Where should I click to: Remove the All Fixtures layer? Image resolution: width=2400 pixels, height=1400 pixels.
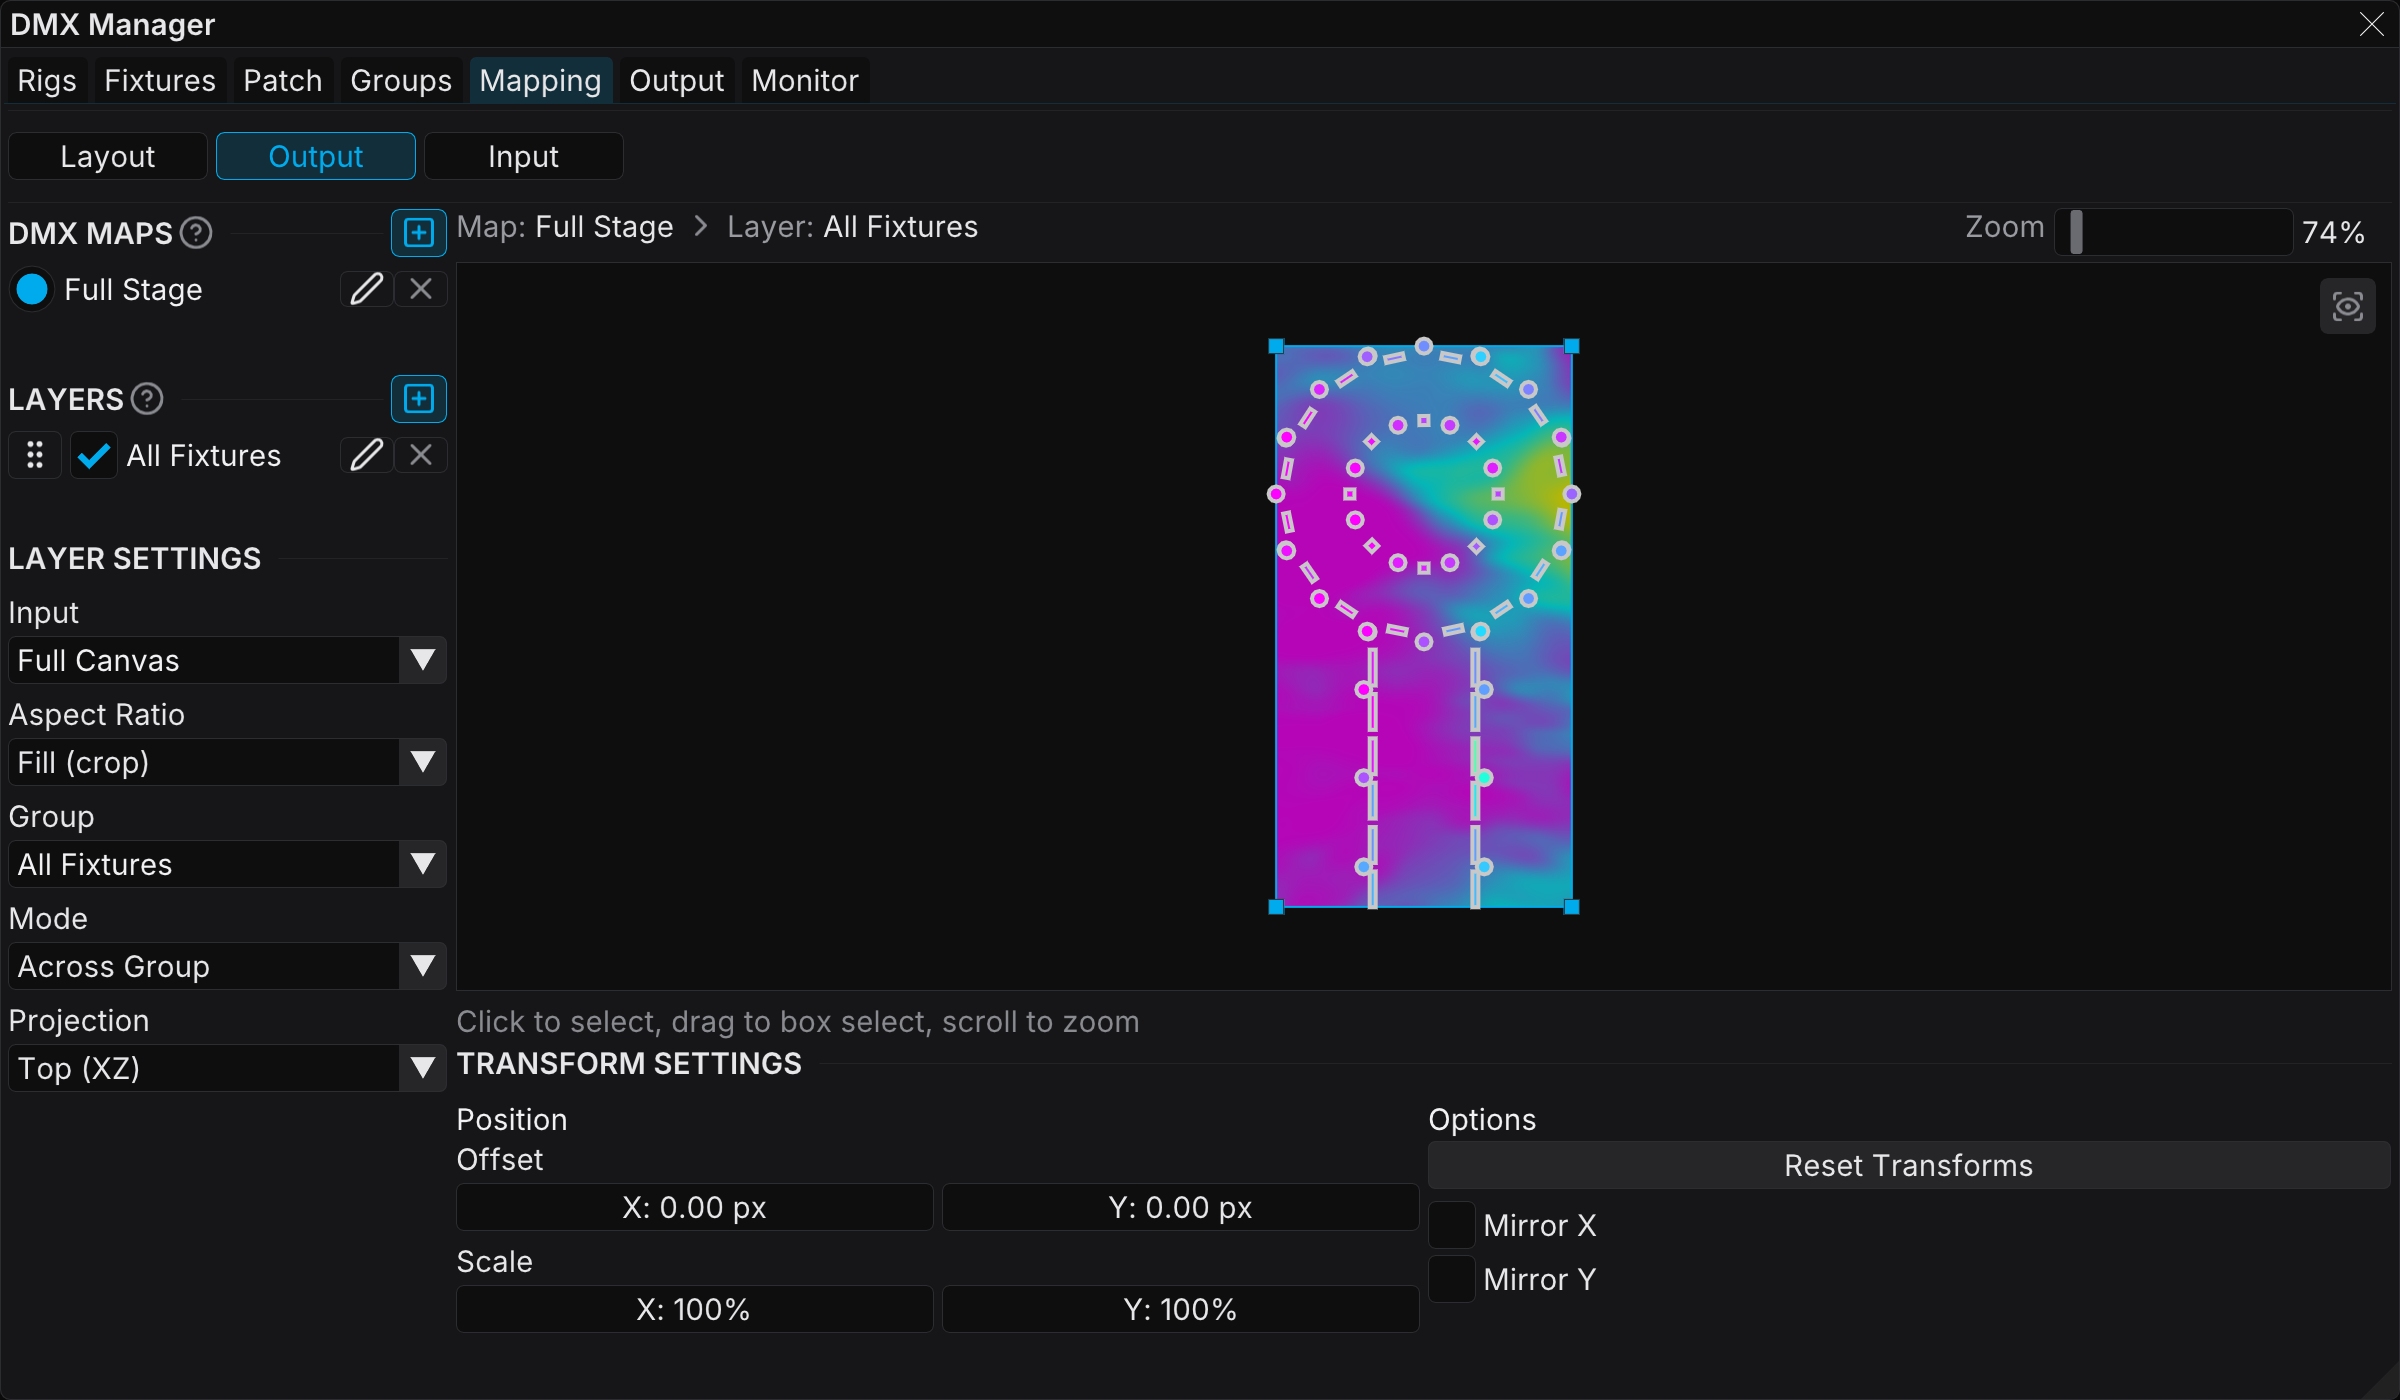[x=421, y=455]
